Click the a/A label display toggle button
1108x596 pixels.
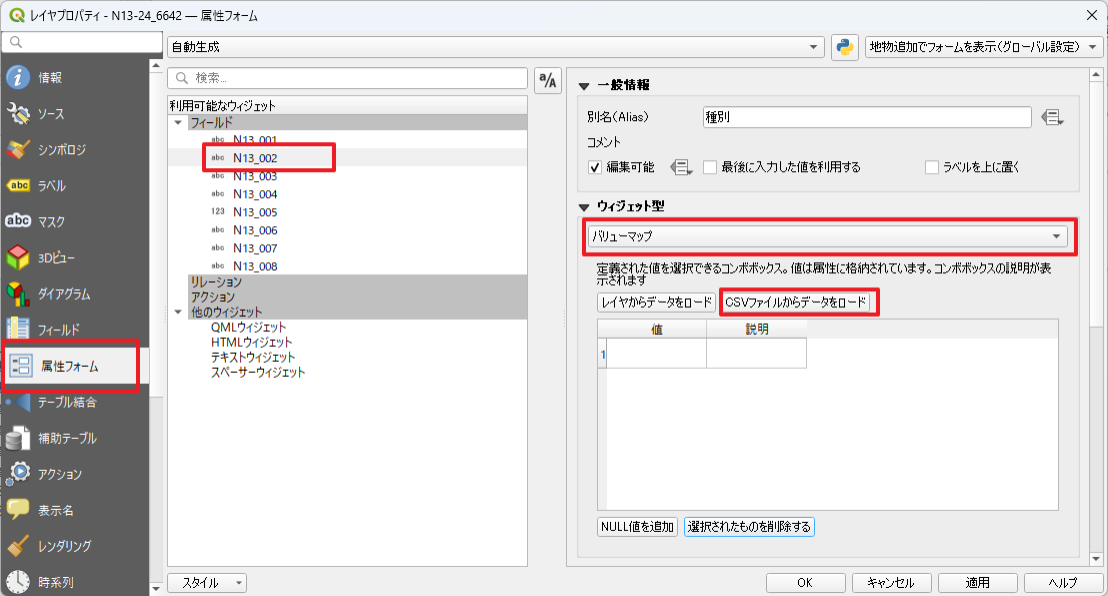[x=547, y=81]
